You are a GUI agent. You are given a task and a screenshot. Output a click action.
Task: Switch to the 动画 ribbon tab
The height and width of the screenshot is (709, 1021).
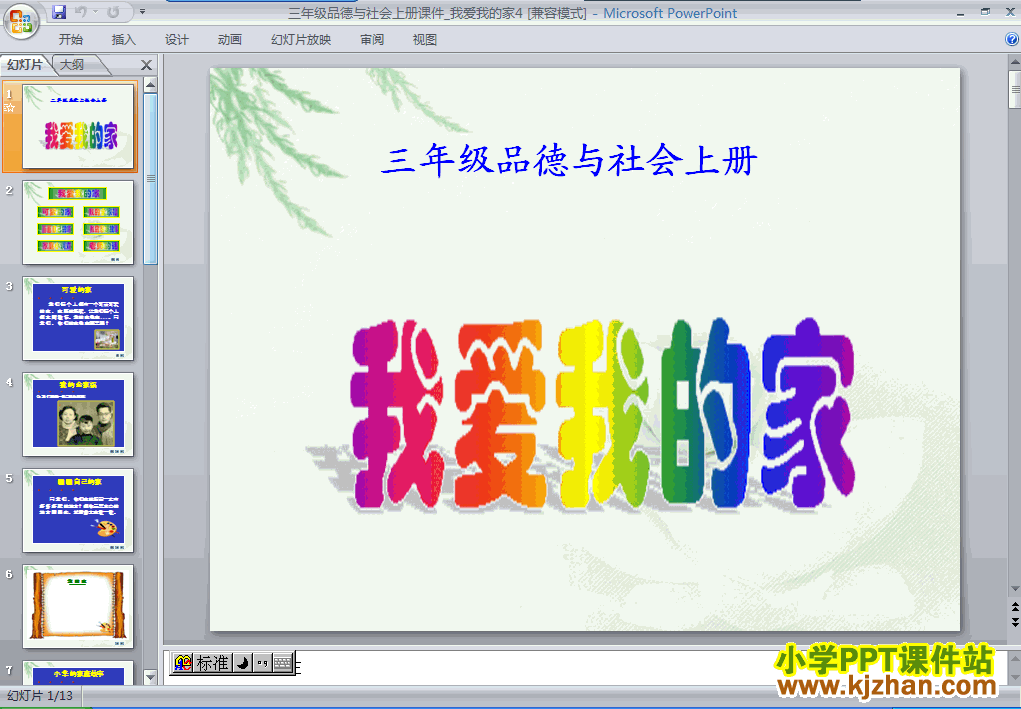[230, 40]
